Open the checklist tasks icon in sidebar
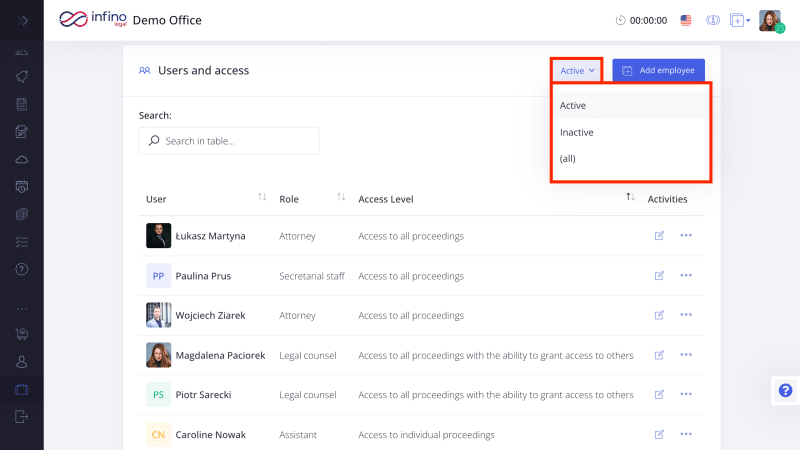Image resolution: width=800 pixels, height=450 pixels. pyautogui.click(x=22, y=242)
